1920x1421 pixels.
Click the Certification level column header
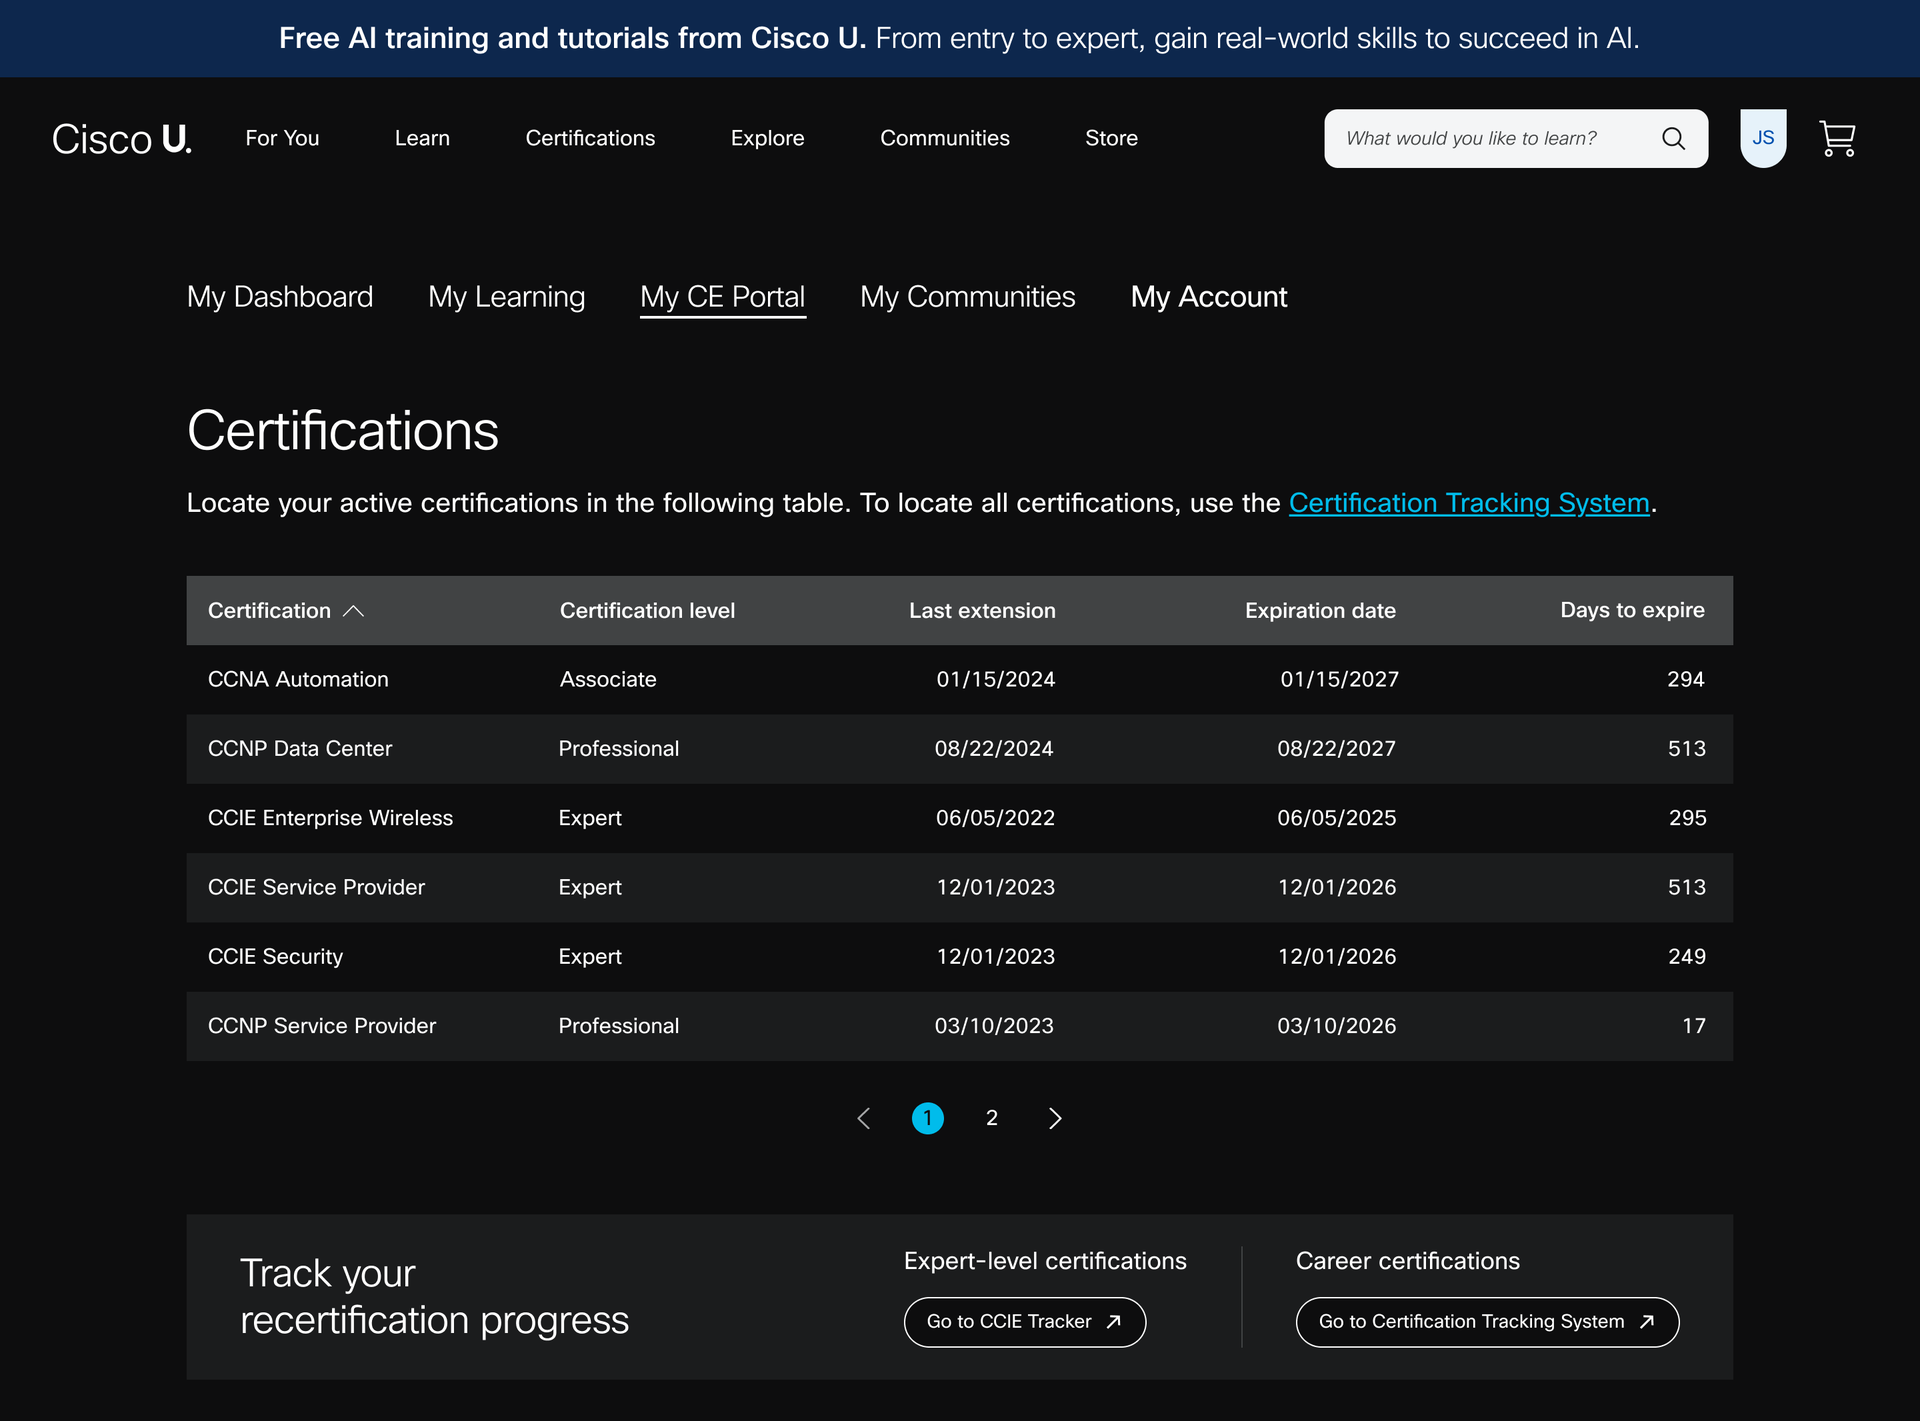click(647, 611)
